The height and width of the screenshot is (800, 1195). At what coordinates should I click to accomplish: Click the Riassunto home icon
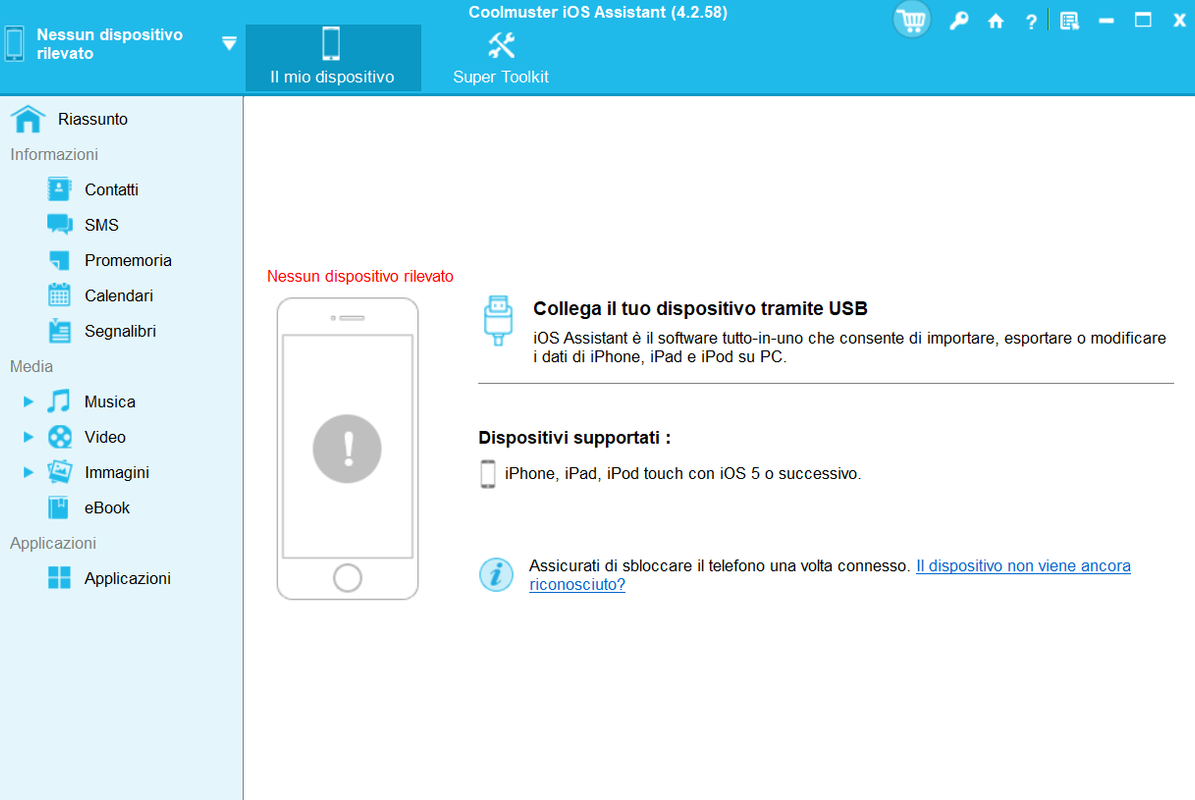click(27, 119)
